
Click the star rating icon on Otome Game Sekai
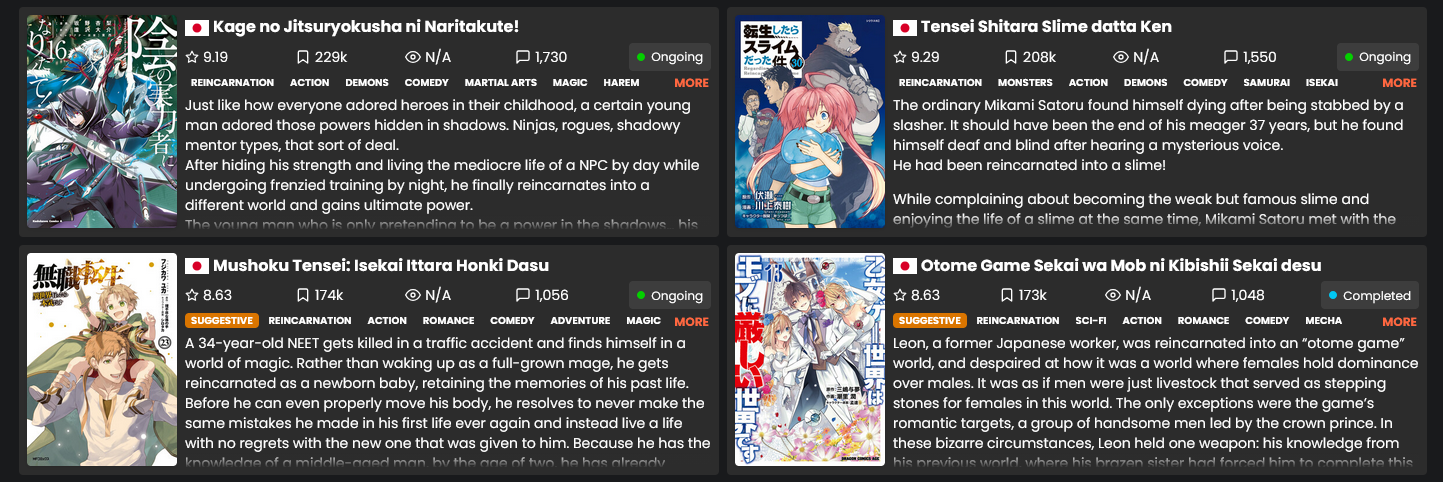point(900,295)
